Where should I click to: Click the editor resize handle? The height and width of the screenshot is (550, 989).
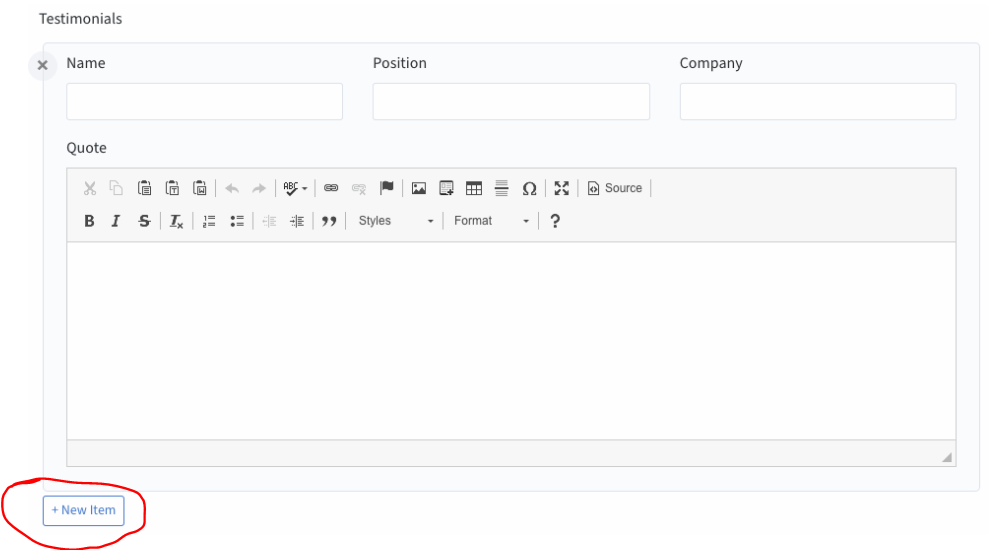(x=947, y=457)
